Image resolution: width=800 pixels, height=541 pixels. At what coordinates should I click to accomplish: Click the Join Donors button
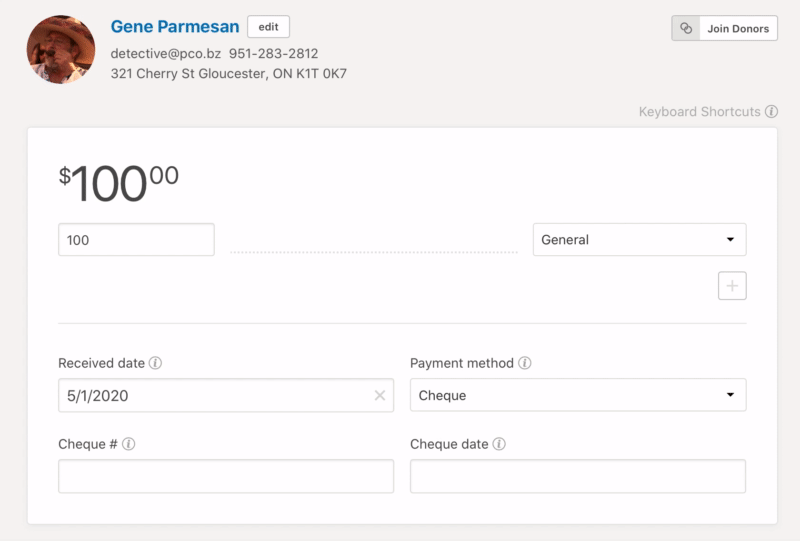(724, 28)
